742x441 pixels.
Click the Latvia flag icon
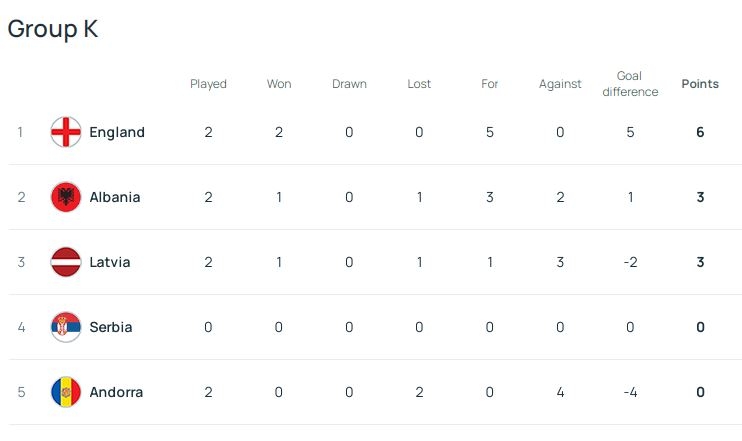[x=66, y=262]
